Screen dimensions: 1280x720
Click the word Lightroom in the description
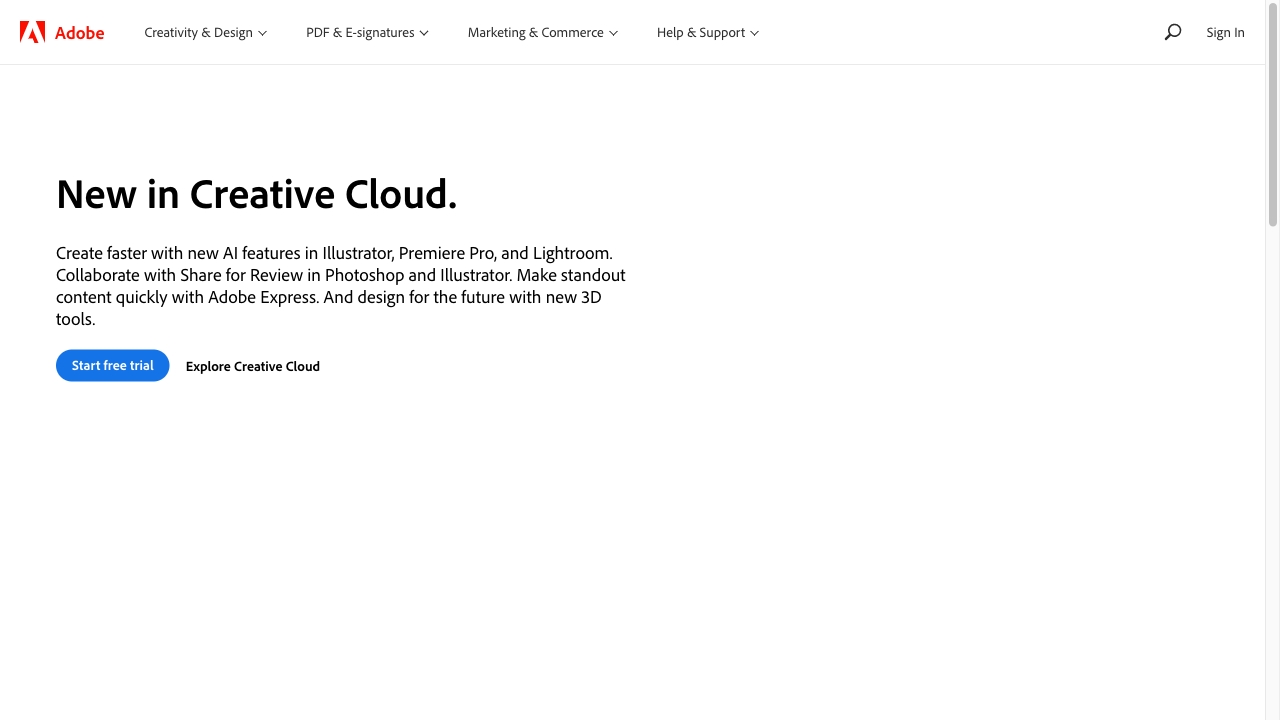[570, 253]
